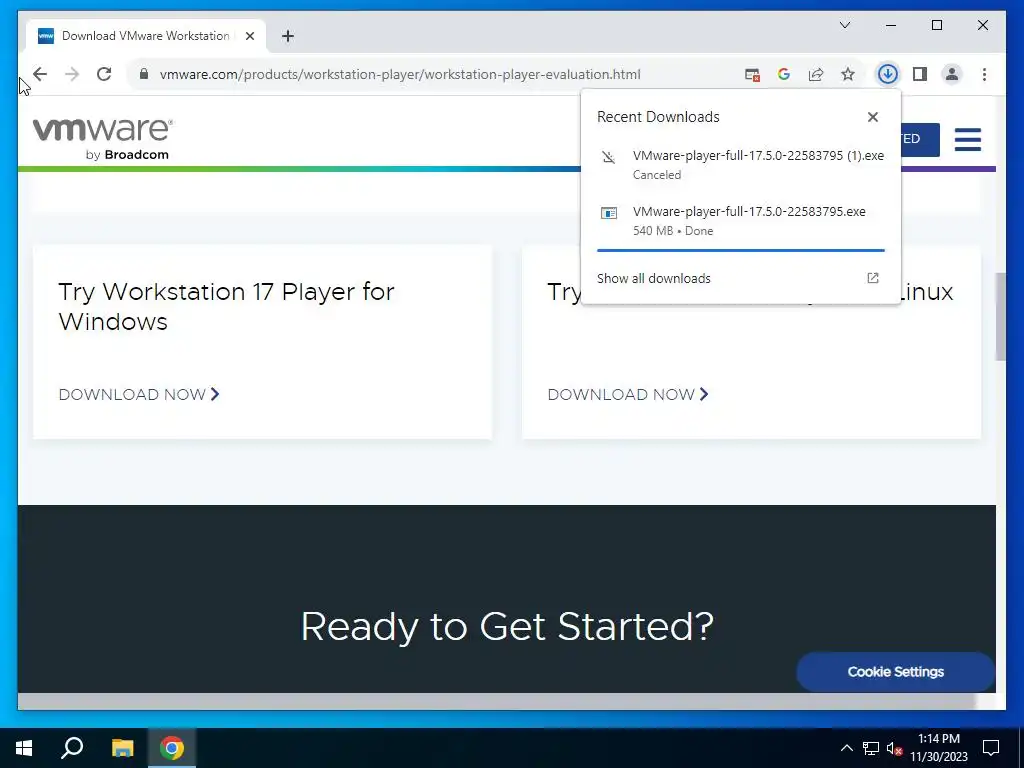Click the Chrome taskbar icon
Screen dimensions: 1024x768
coord(172,748)
